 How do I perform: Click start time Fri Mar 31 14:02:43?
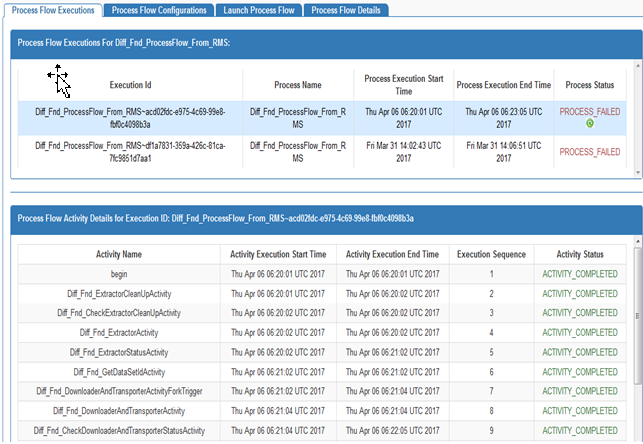(x=404, y=152)
